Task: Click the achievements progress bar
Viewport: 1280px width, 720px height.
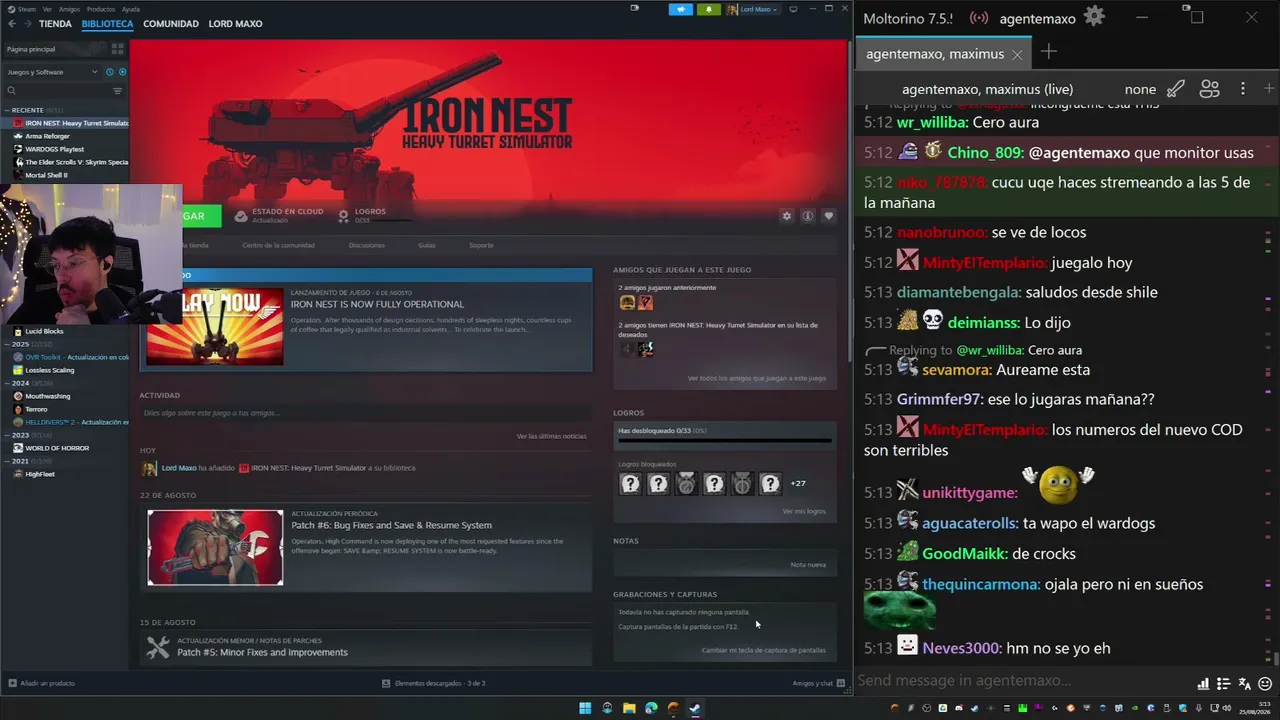Action: [725, 440]
